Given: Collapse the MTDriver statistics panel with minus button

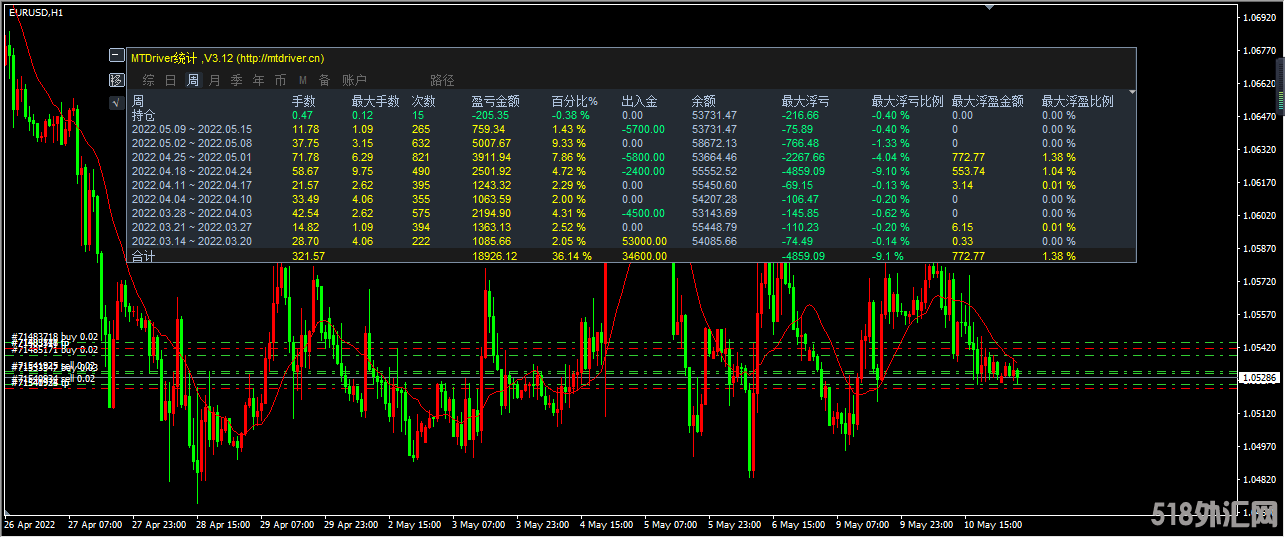Looking at the screenshot, I should pyautogui.click(x=117, y=57).
